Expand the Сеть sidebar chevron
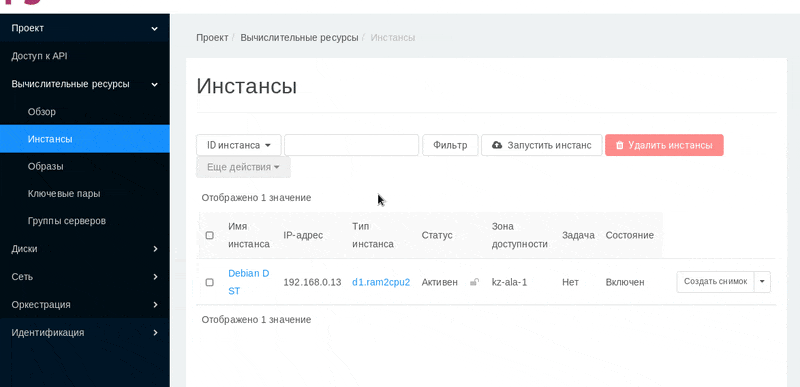This screenshot has width=800, height=387. pos(155,277)
